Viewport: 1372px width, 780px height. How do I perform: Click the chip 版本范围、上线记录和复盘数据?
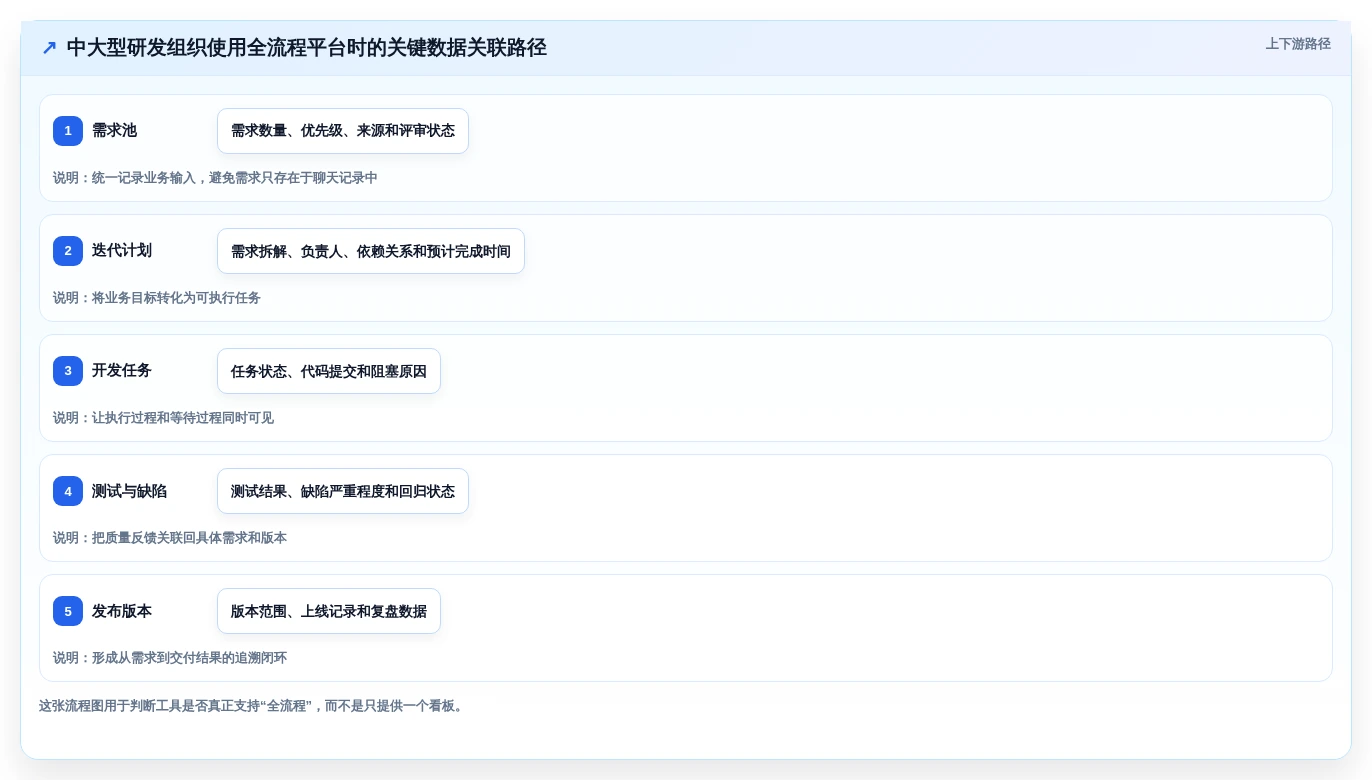[x=329, y=611]
